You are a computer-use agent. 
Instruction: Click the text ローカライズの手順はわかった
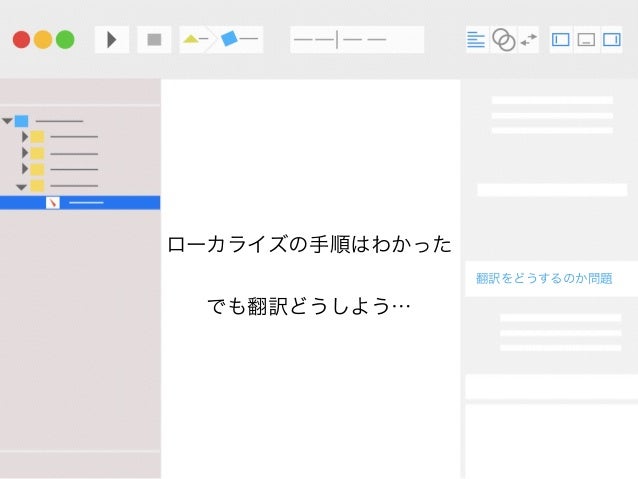tap(310, 244)
